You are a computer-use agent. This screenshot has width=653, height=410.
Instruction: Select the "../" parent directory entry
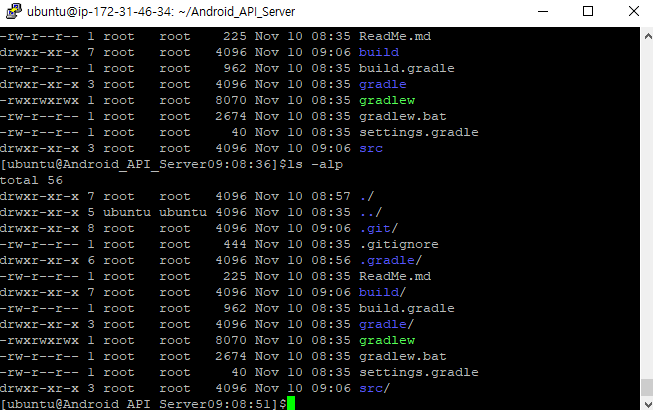[x=370, y=212]
